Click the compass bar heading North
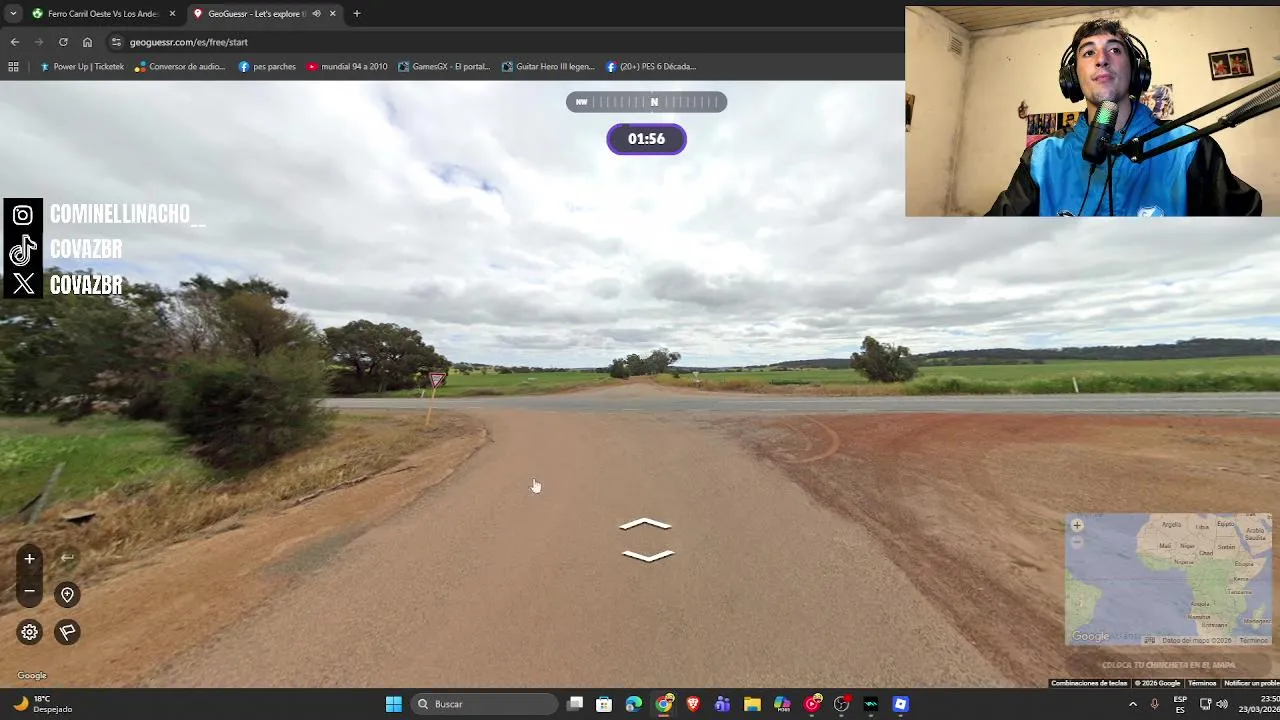This screenshot has width=1280, height=720. [646, 102]
